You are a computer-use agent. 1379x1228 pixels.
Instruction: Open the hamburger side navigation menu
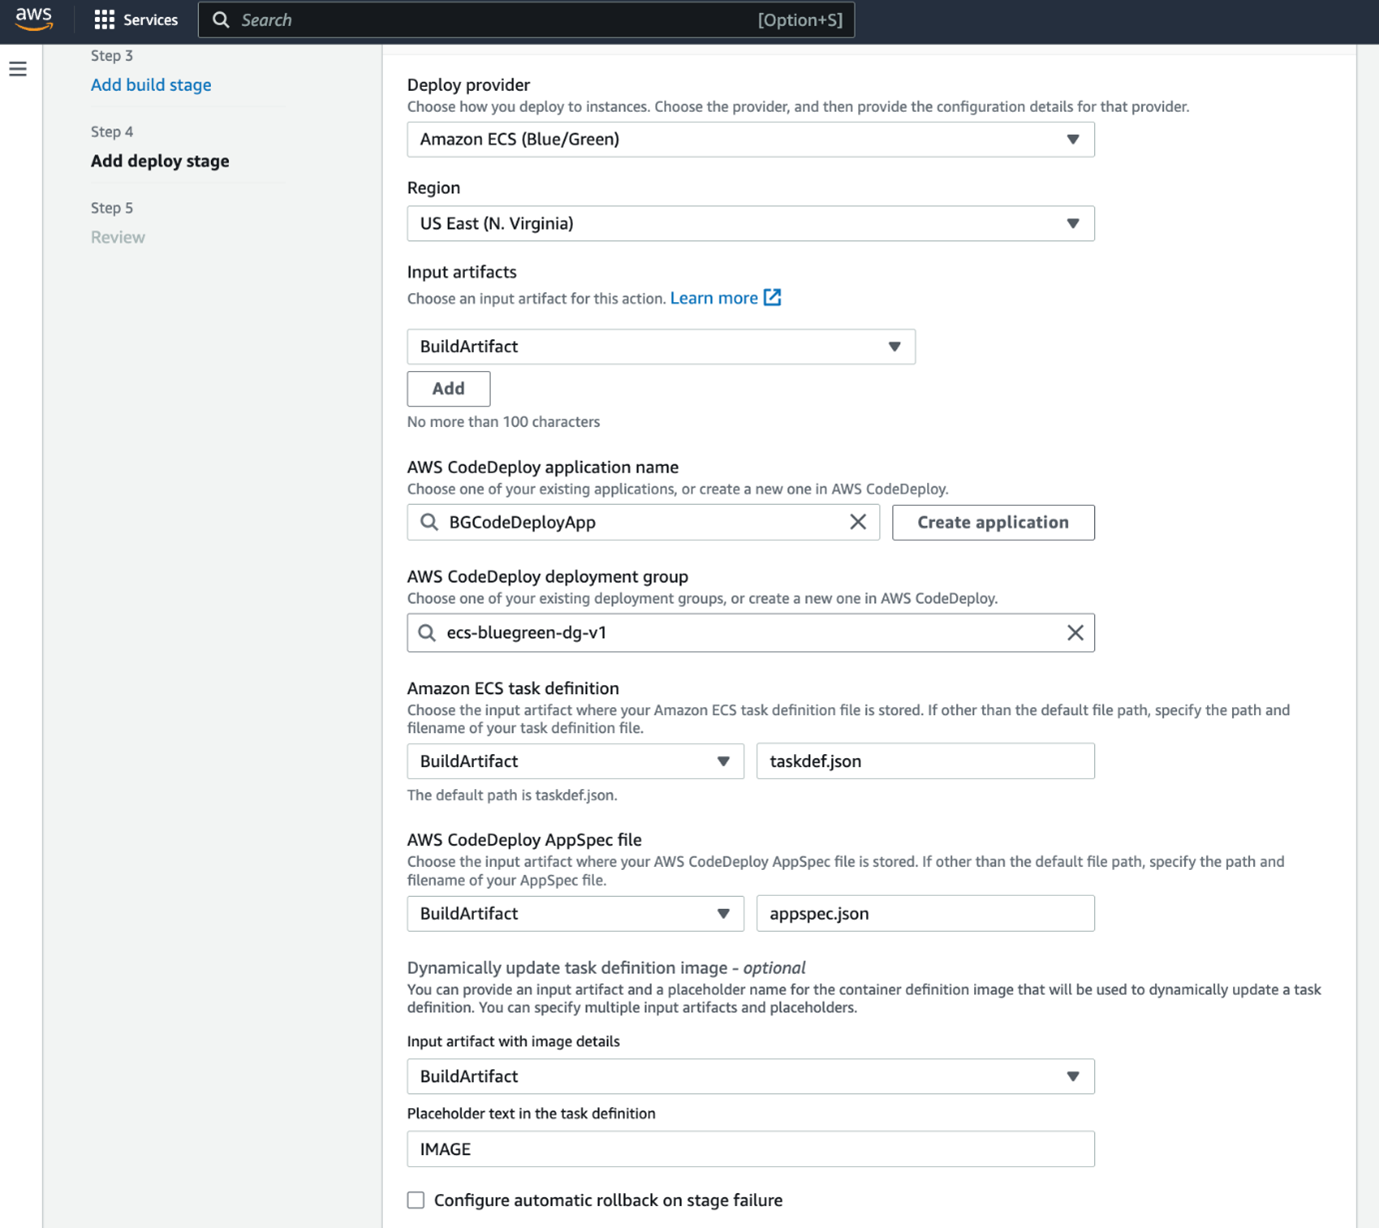pos(18,69)
